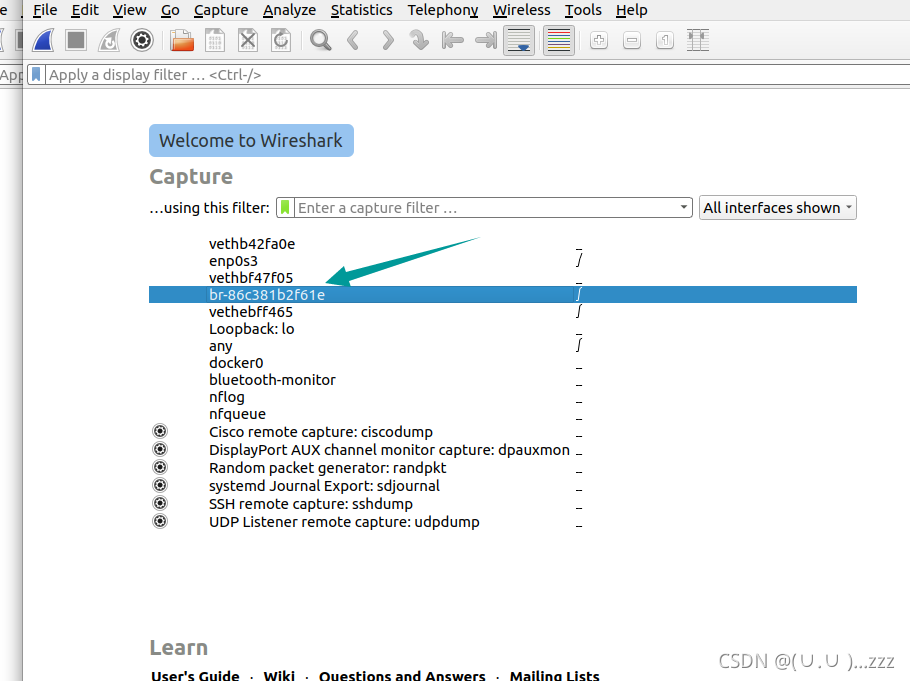Viewport: 910px width, 681px height.
Task: Jump to last packet icon
Action: 486,41
